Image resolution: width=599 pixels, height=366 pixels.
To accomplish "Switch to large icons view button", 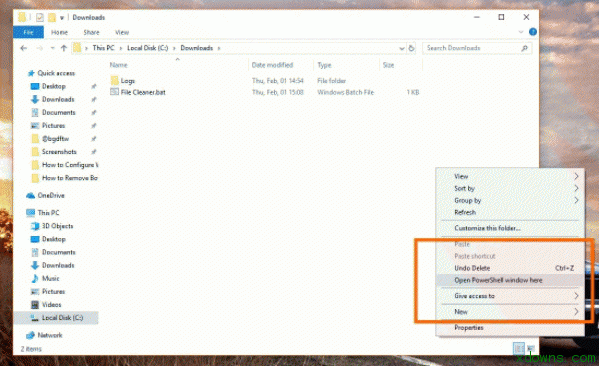I will tap(531, 348).
